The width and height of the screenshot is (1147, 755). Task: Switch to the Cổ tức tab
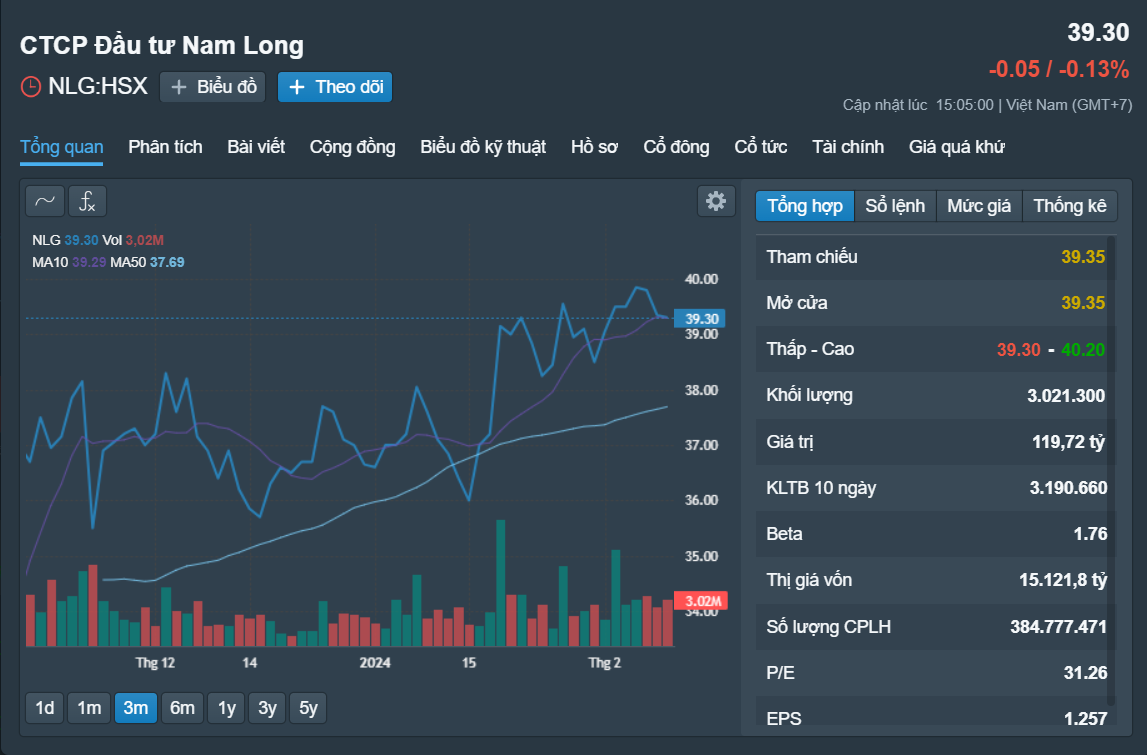tap(761, 147)
